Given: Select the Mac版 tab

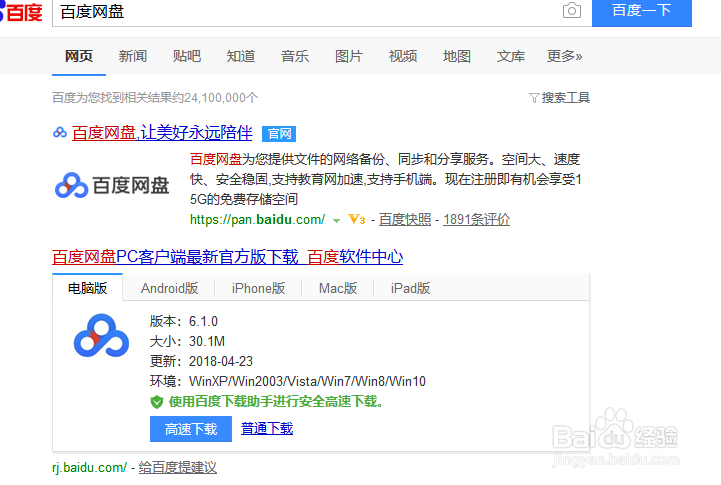Looking at the screenshot, I should click(x=338, y=288).
